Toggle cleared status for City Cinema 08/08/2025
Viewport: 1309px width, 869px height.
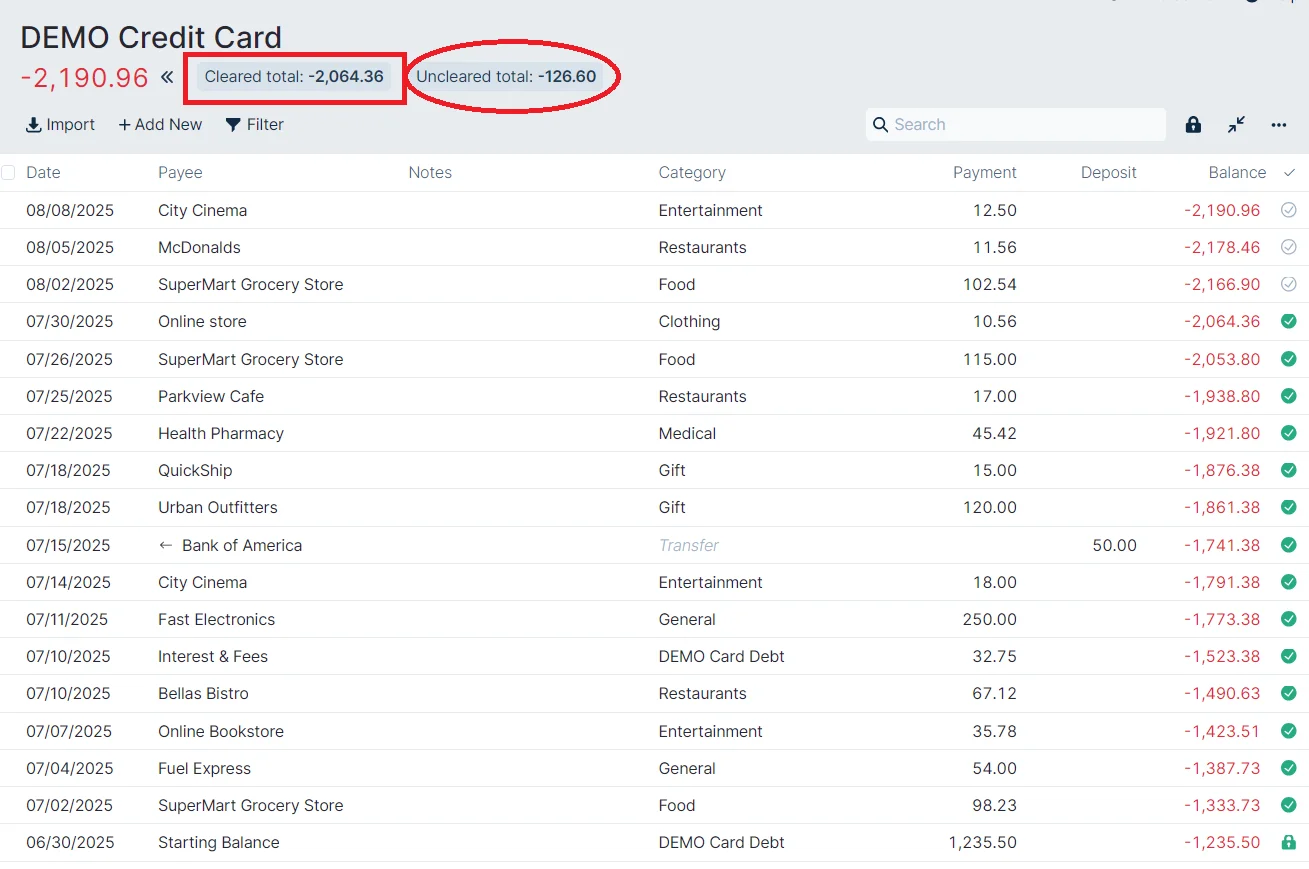1288,210
